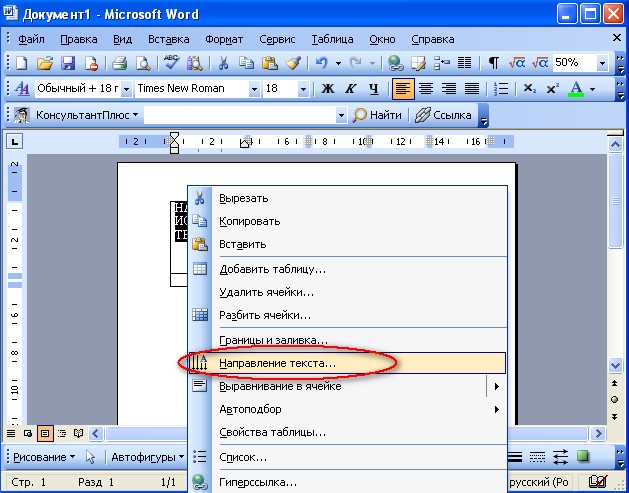Screen dimensions: 629x493
Task: Click the Найти button
Action: coord(377,116)
